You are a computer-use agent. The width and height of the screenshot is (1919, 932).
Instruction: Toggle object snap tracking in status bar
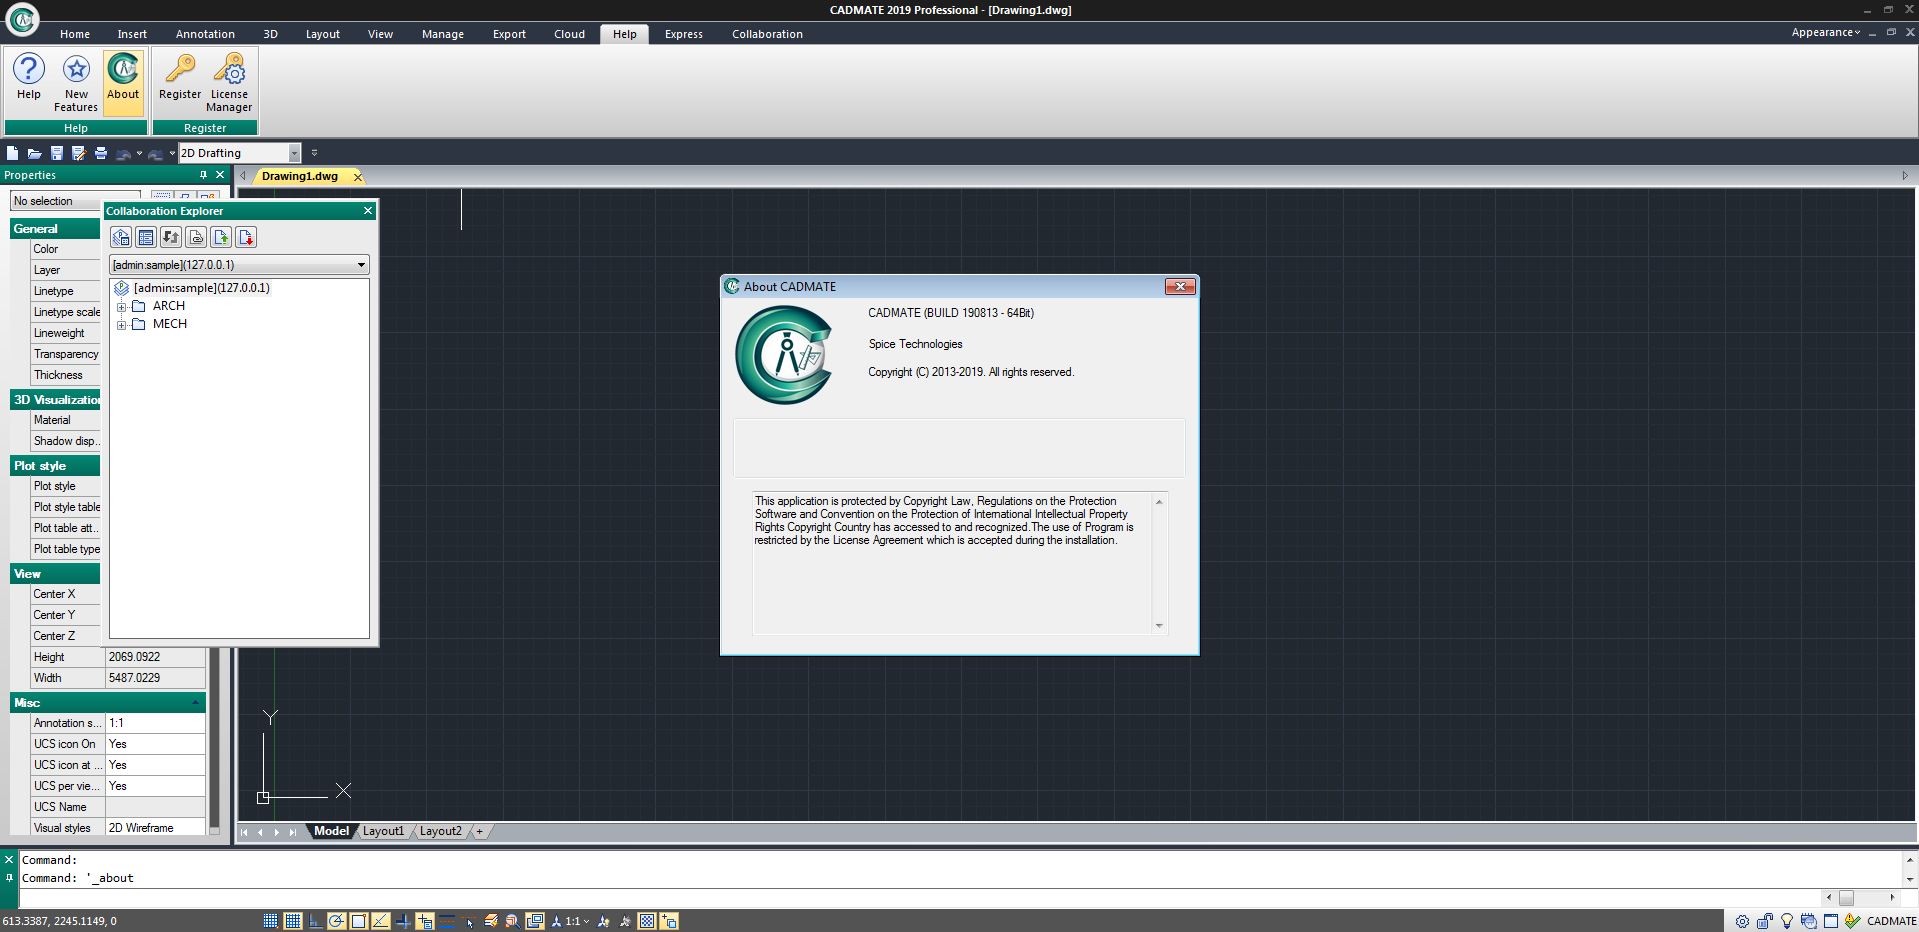(x=380, y=921)
